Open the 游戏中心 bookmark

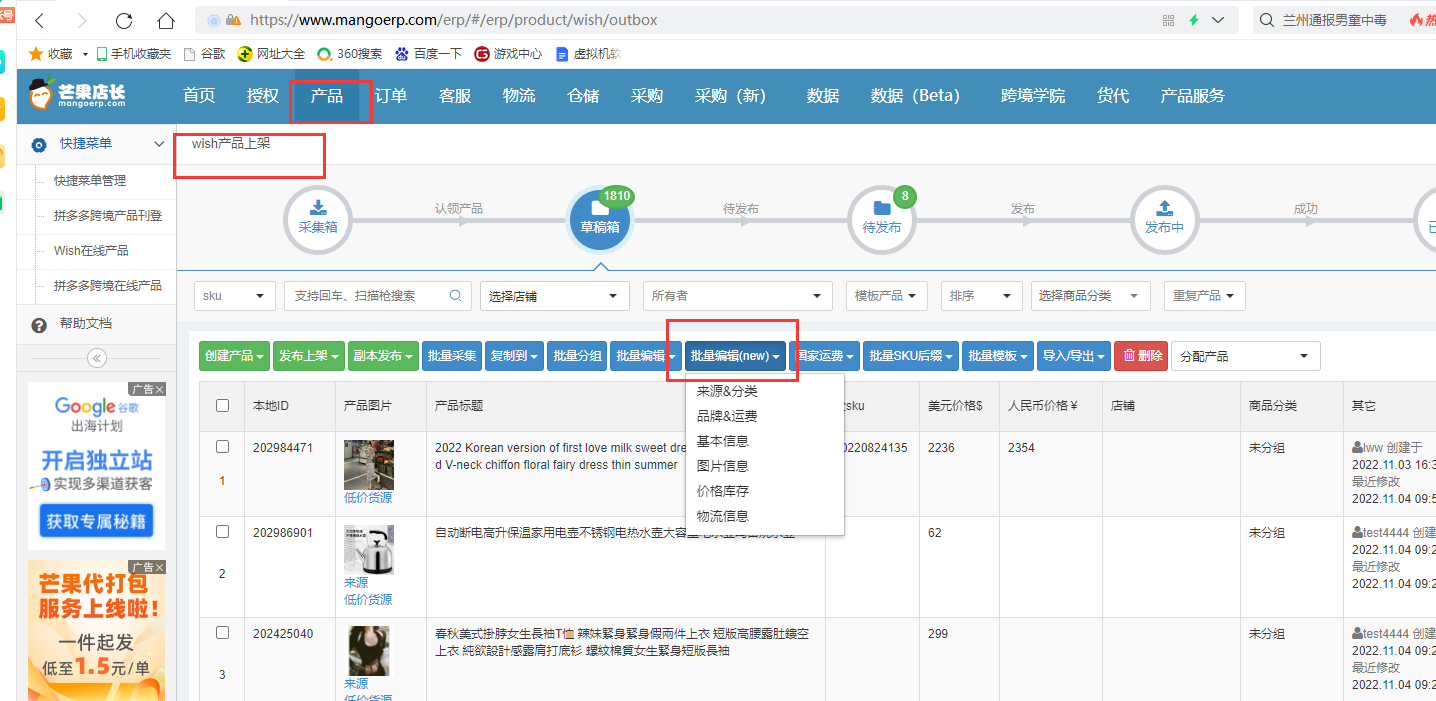[x=508, y=54]
